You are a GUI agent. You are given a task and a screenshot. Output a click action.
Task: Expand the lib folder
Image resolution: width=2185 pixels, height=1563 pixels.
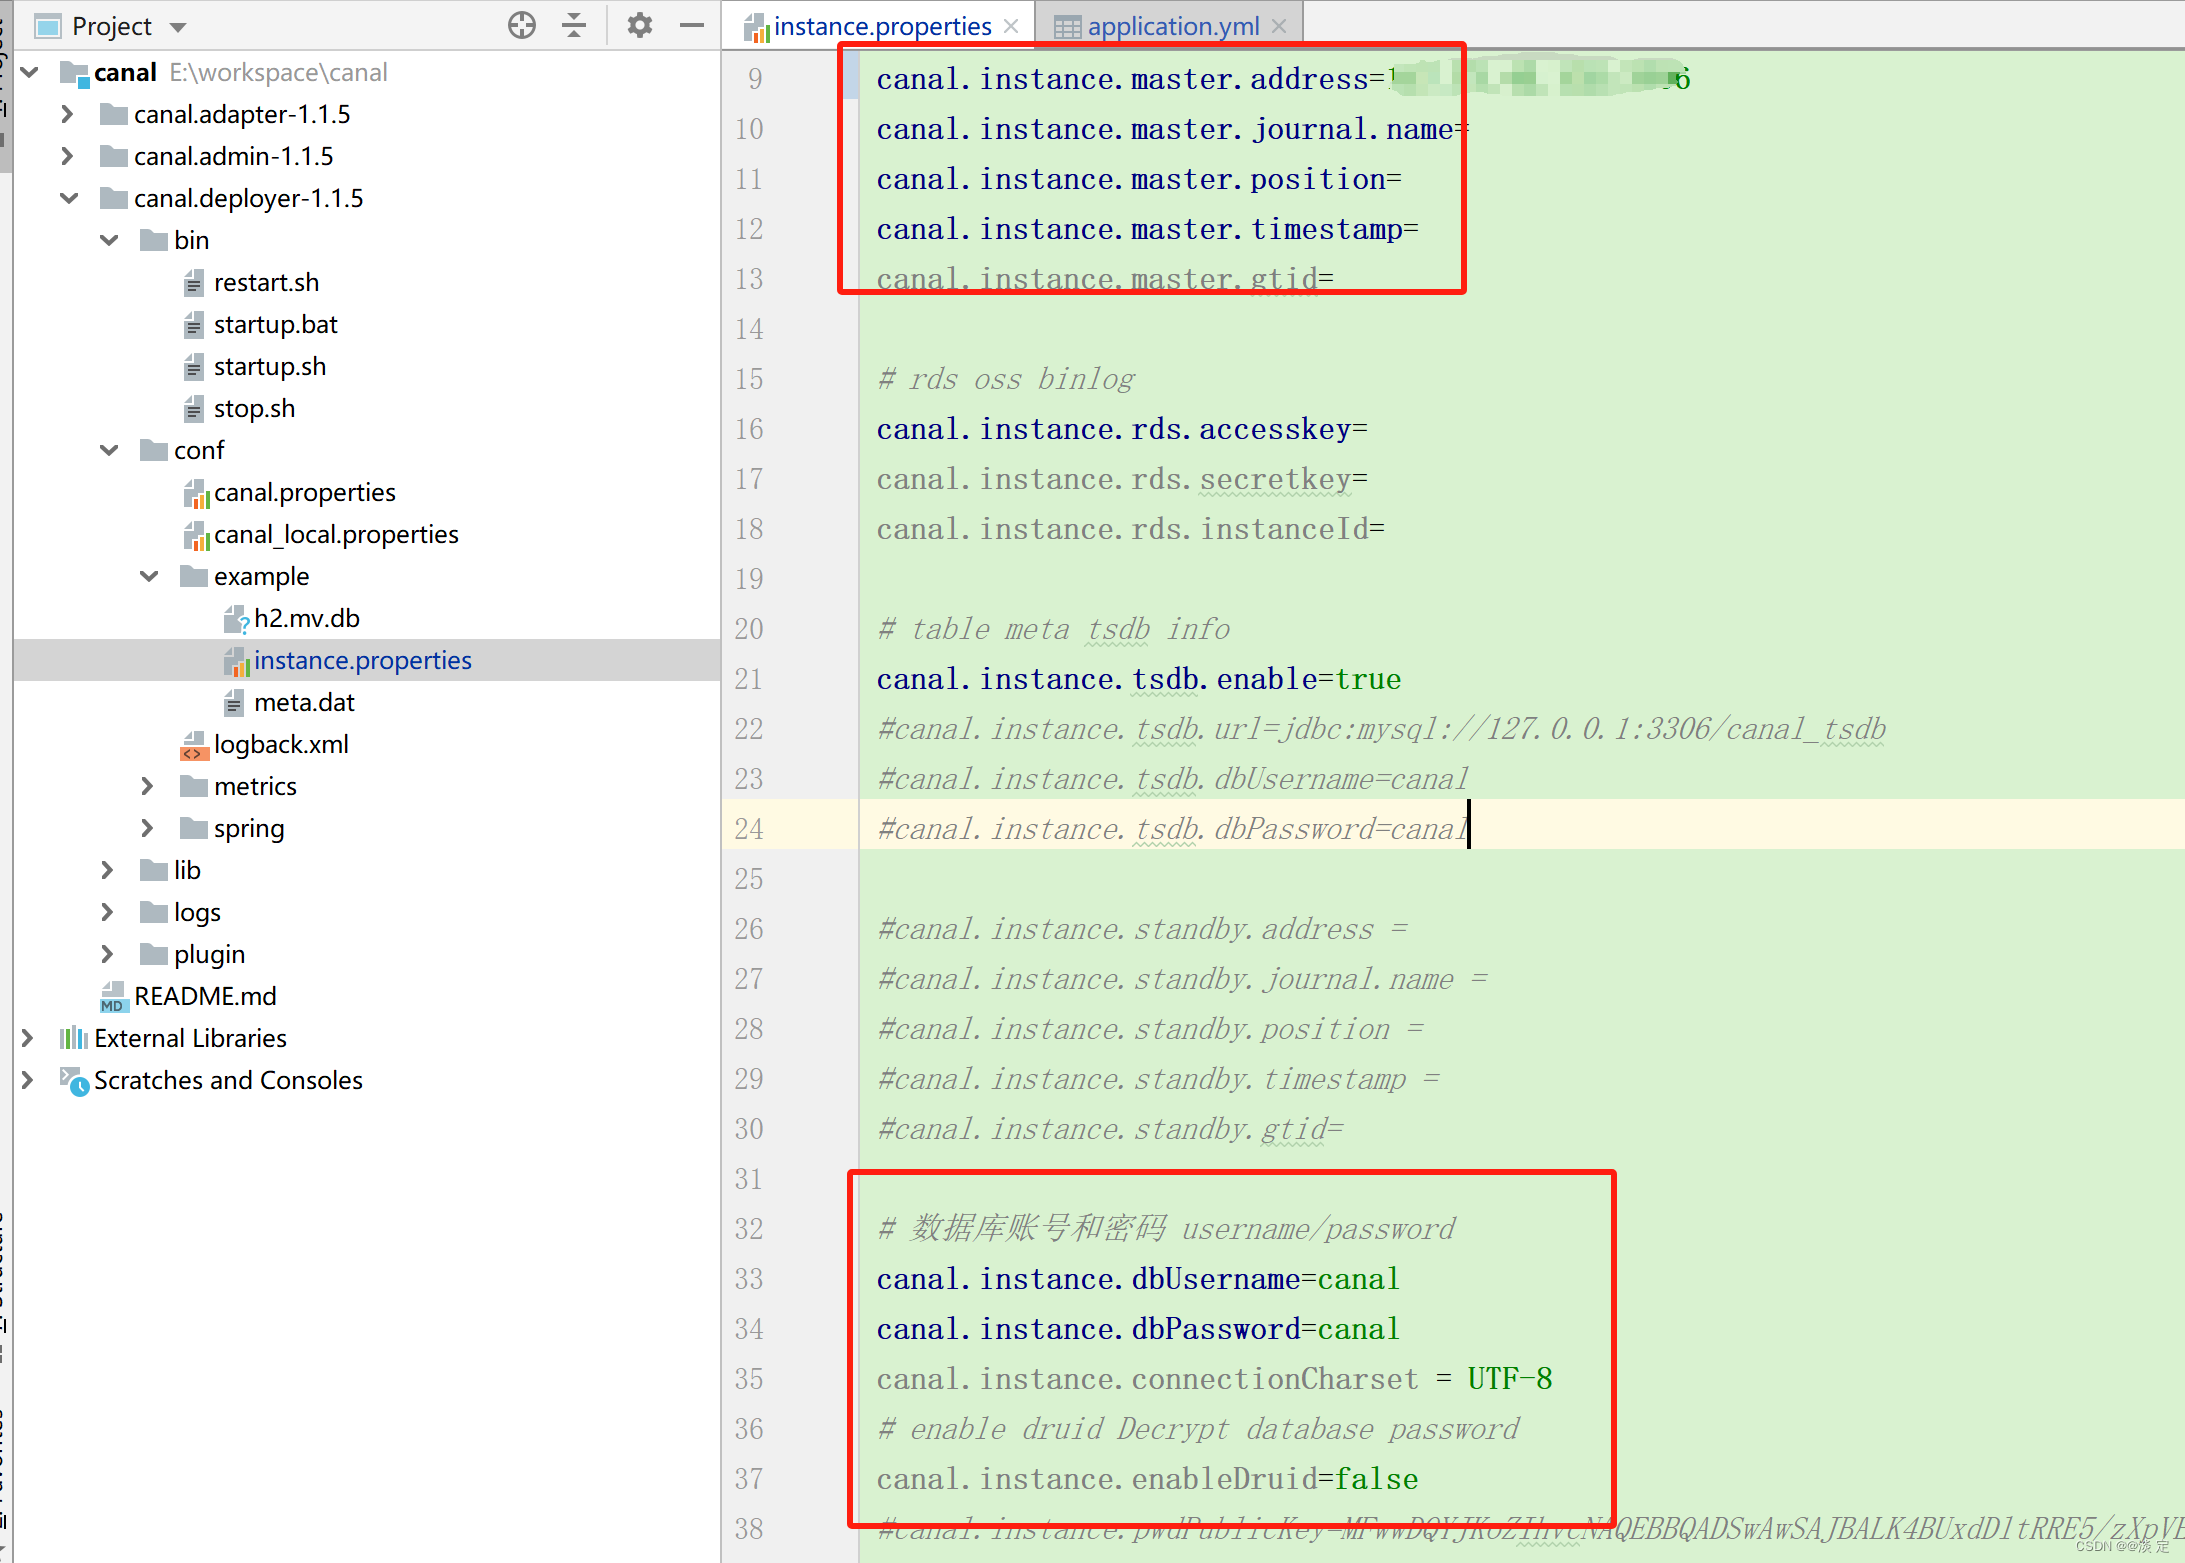107,870
